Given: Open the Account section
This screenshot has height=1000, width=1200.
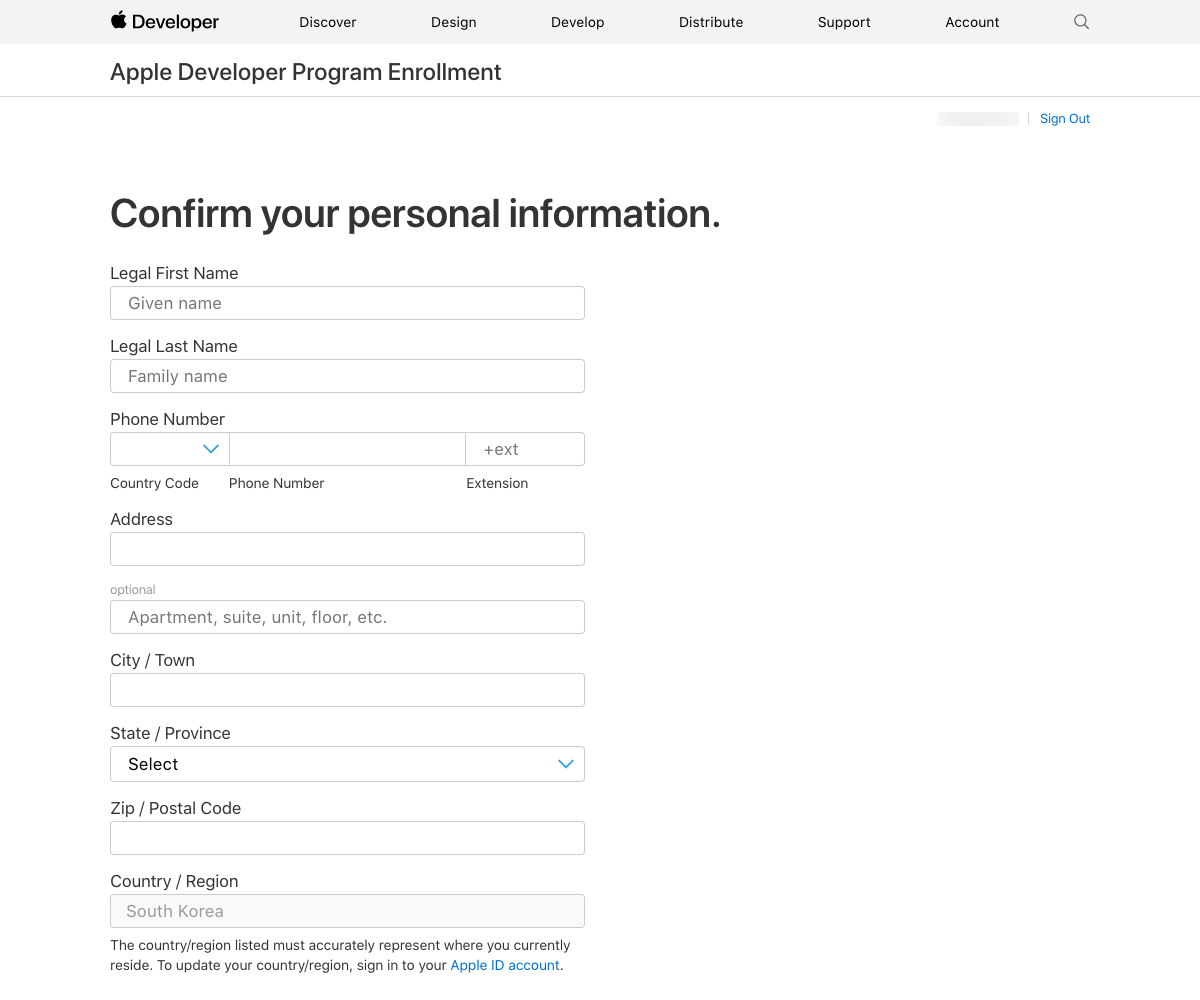Looking at the screenshot, I should [972, 22].
